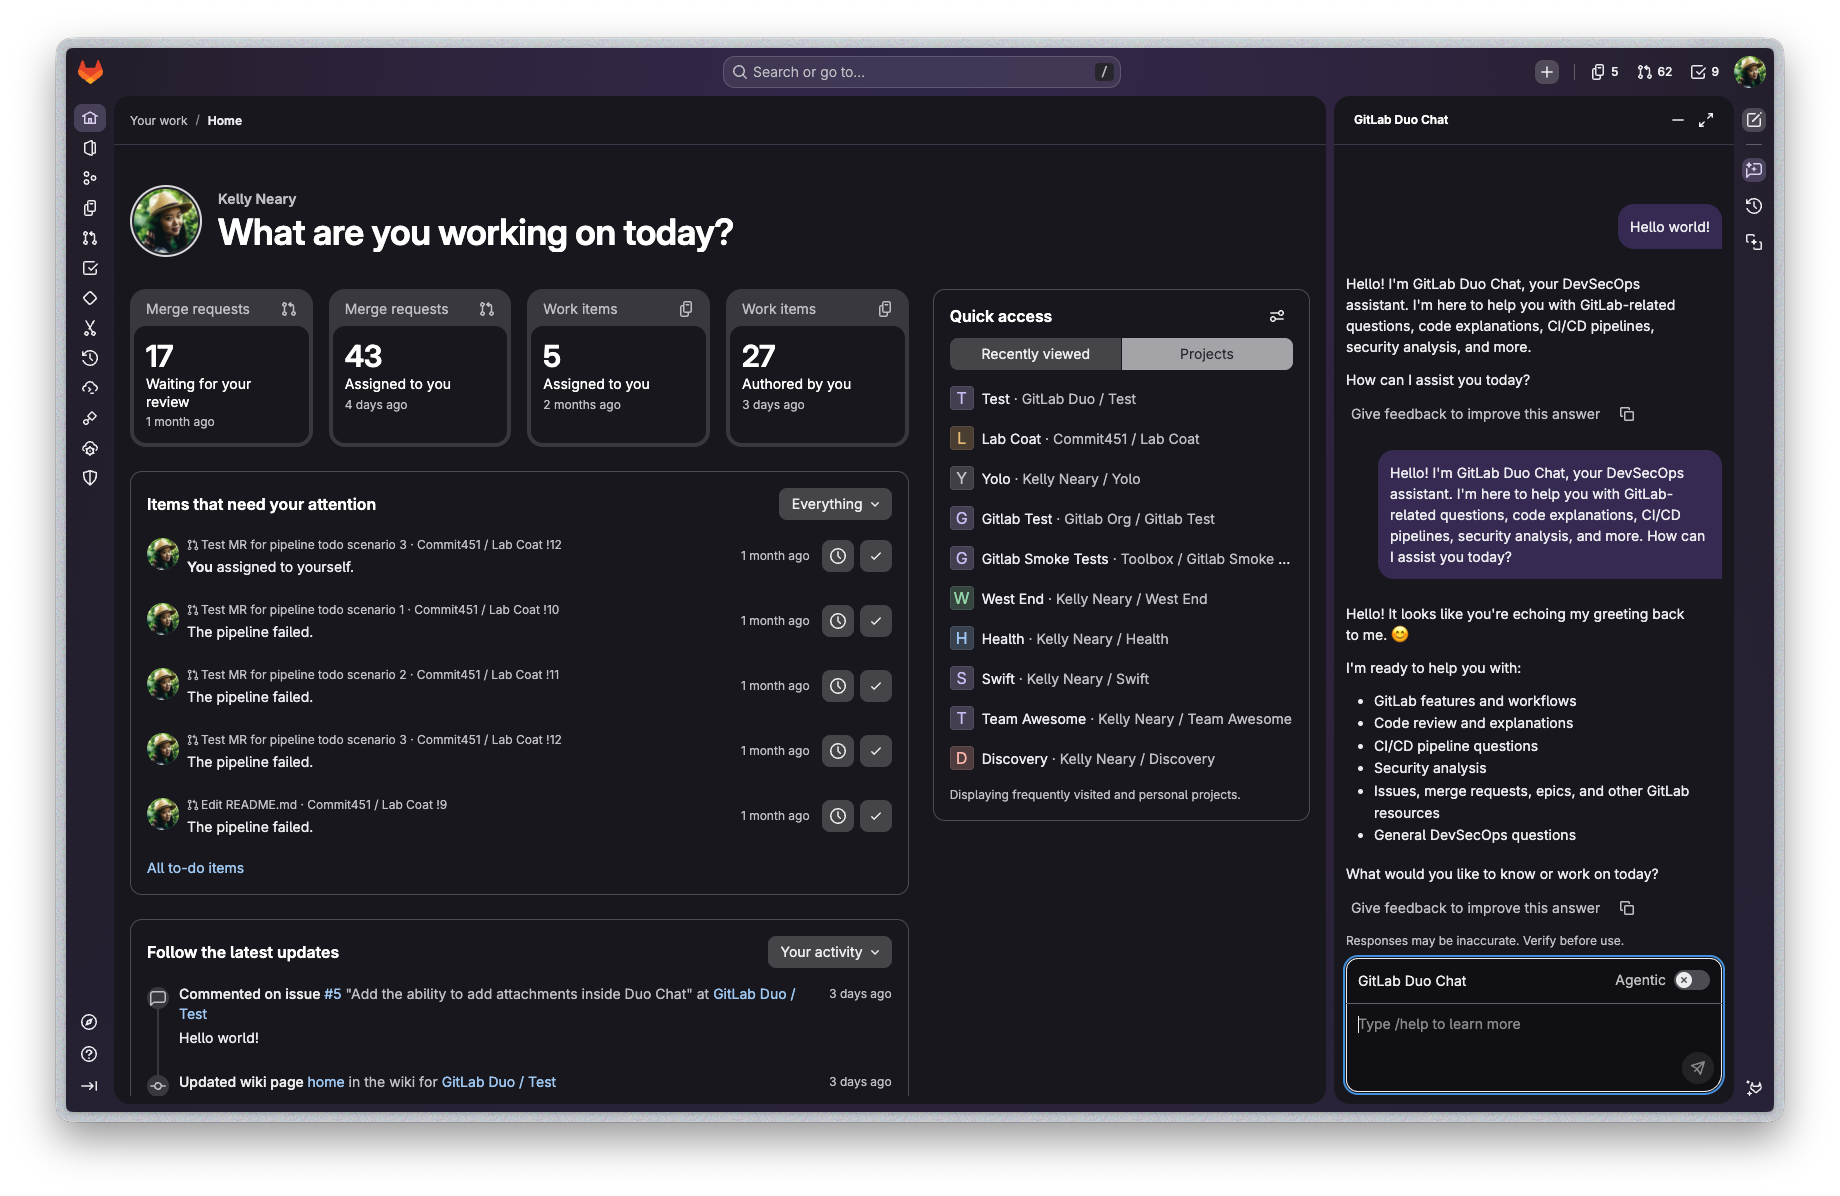Select the Projects tab in Quick access
1840x1196 pixels.
click(x=1206, y=353)
